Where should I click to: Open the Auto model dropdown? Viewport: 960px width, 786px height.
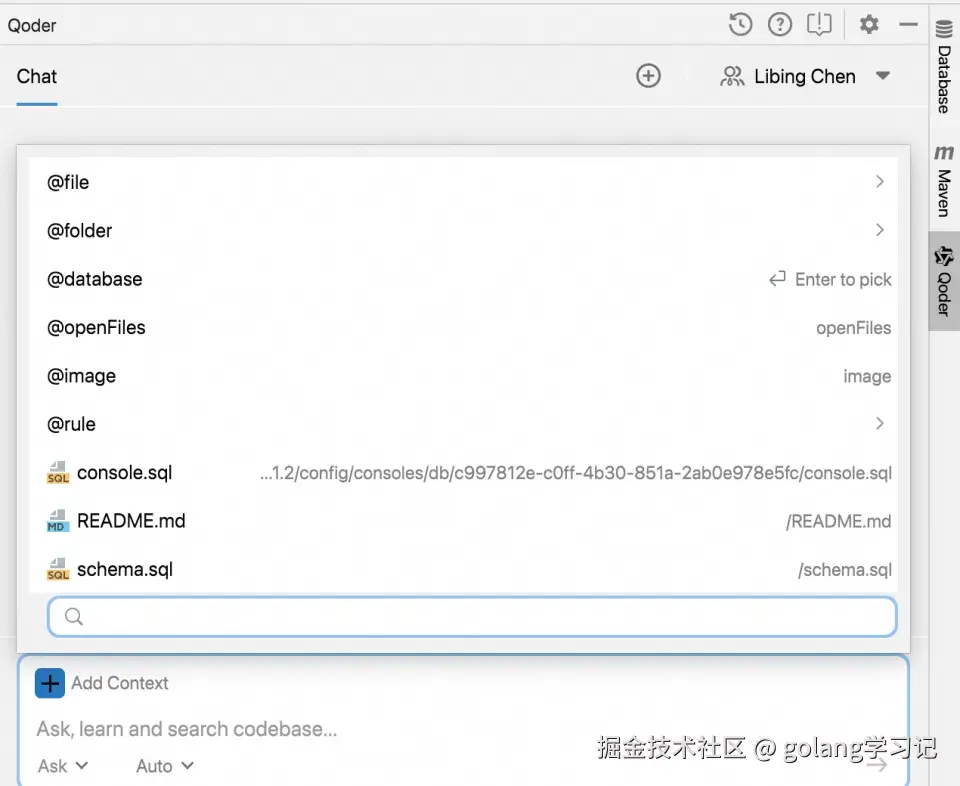tap(164, 766)
